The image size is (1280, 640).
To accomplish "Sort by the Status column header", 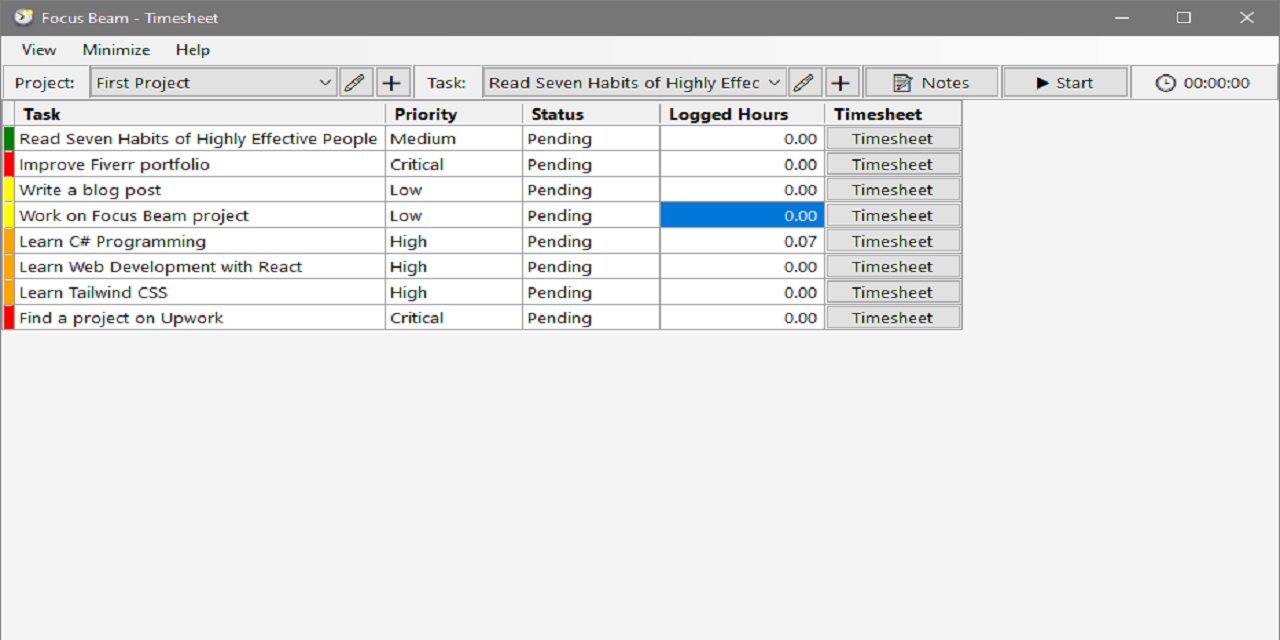I will [x=591, y=114].
